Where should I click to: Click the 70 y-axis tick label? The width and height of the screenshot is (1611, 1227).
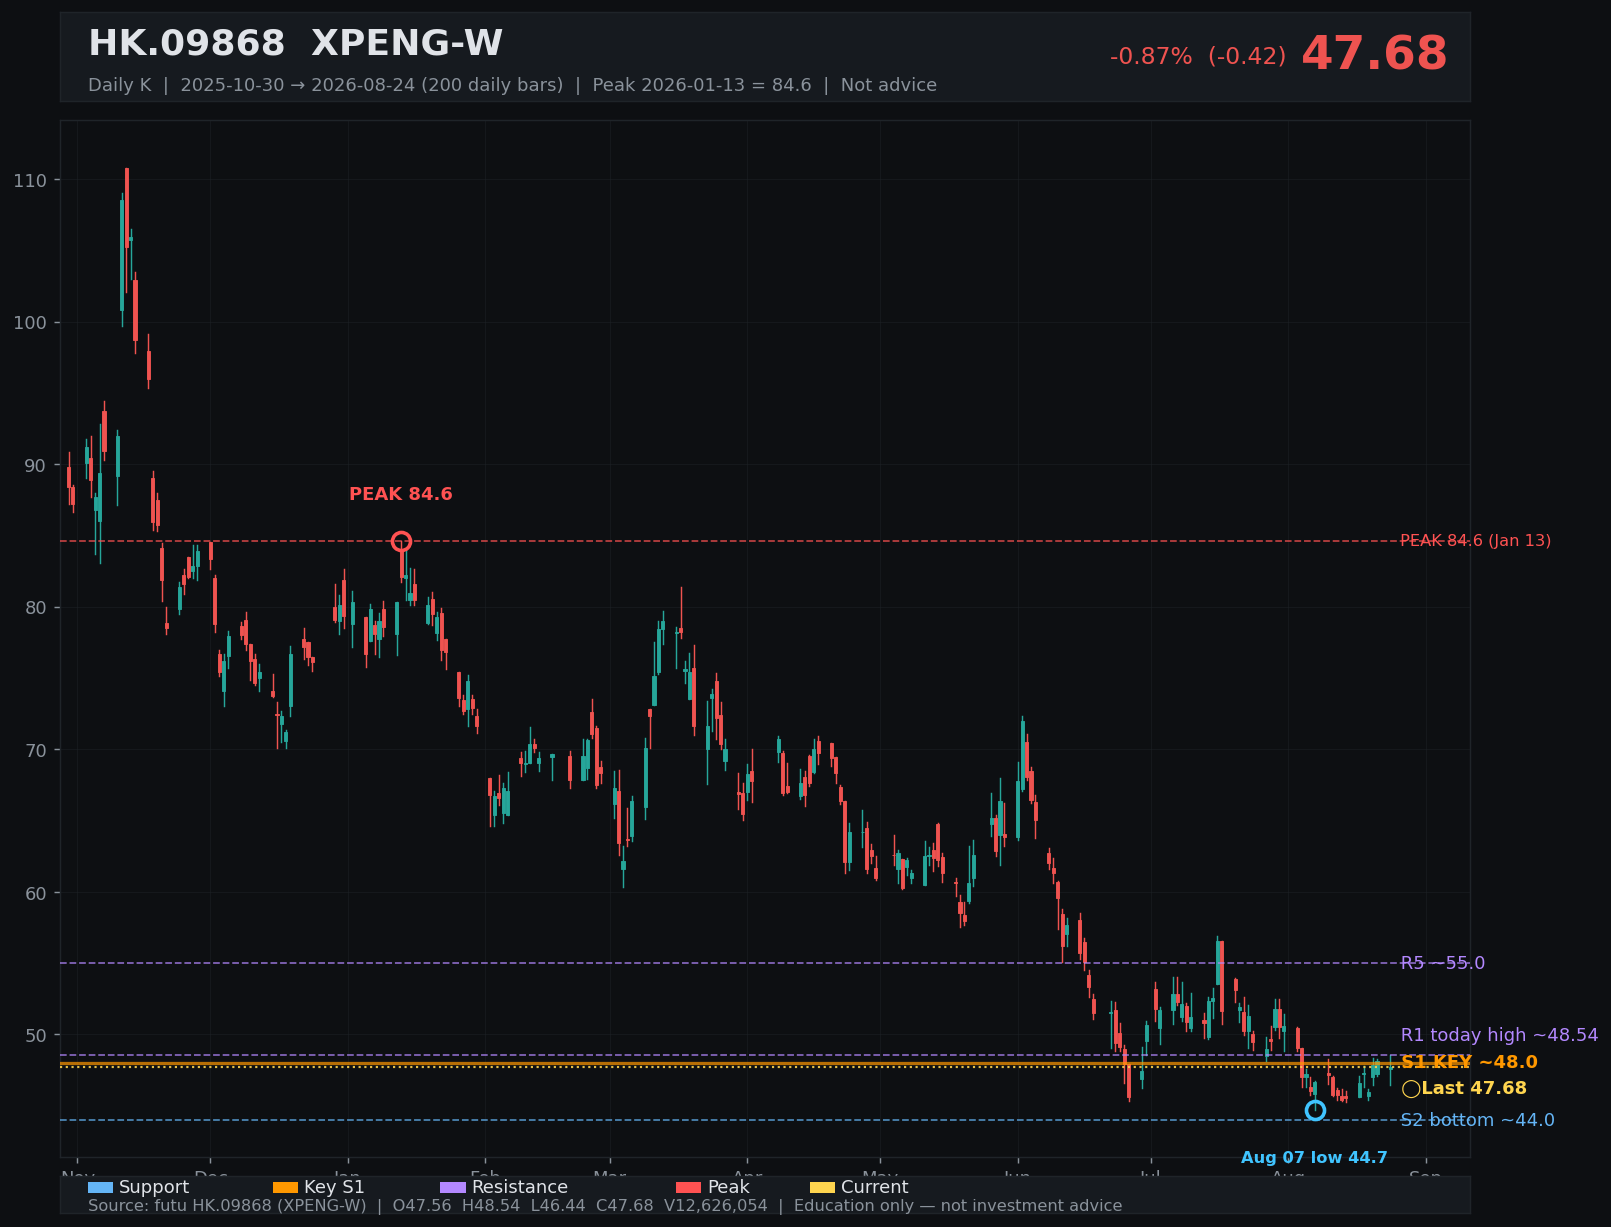point(35,750)
